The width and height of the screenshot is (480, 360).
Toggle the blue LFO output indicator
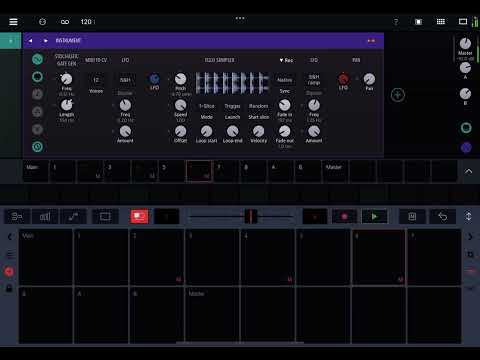pos(154,79)
